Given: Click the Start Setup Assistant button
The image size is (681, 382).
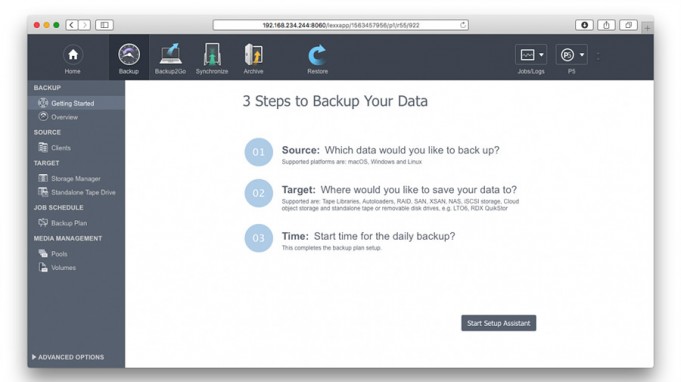Looking at the screenshot, I should (499, 323).
